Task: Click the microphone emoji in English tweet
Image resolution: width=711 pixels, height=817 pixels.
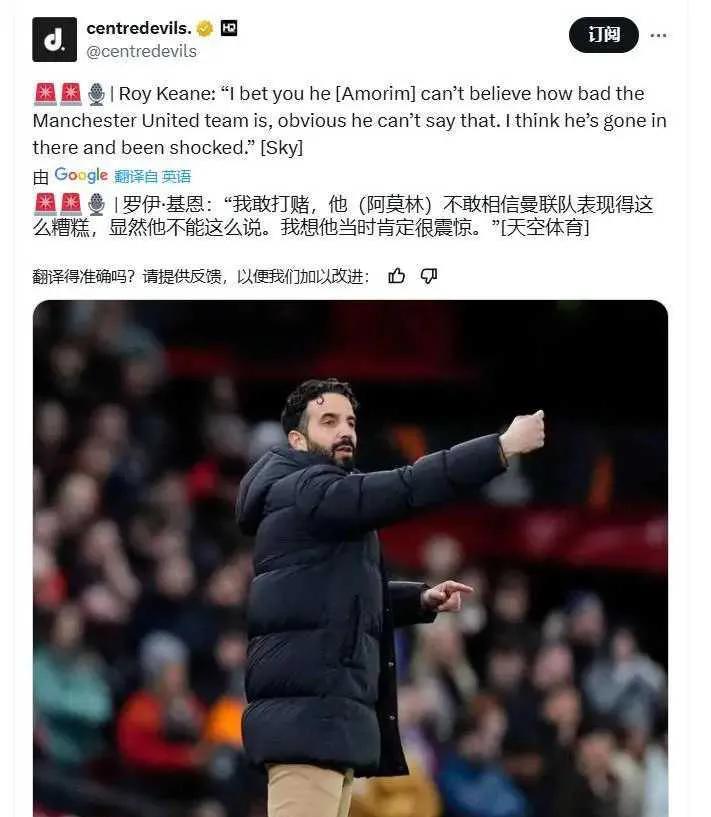Action: (x=96, y=94)
